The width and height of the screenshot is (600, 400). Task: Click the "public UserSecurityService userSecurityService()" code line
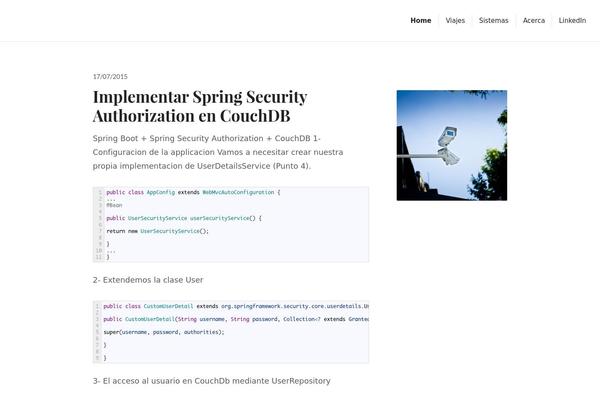[x=184, y=218]
